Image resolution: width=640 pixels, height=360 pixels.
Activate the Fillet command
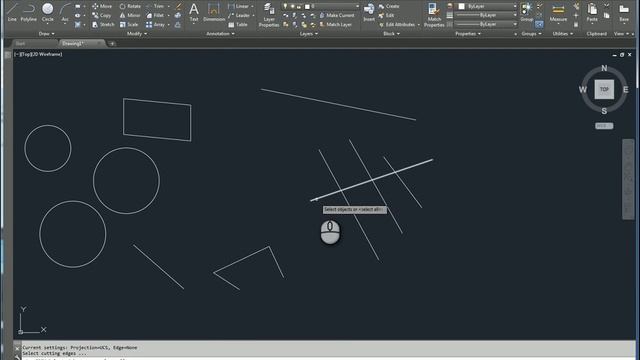[x=155, y=15]
